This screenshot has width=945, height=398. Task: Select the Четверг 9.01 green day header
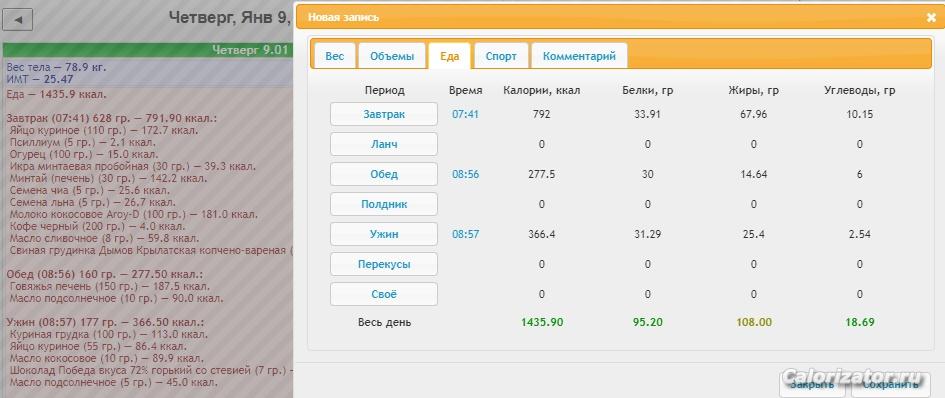pos(148,50)
